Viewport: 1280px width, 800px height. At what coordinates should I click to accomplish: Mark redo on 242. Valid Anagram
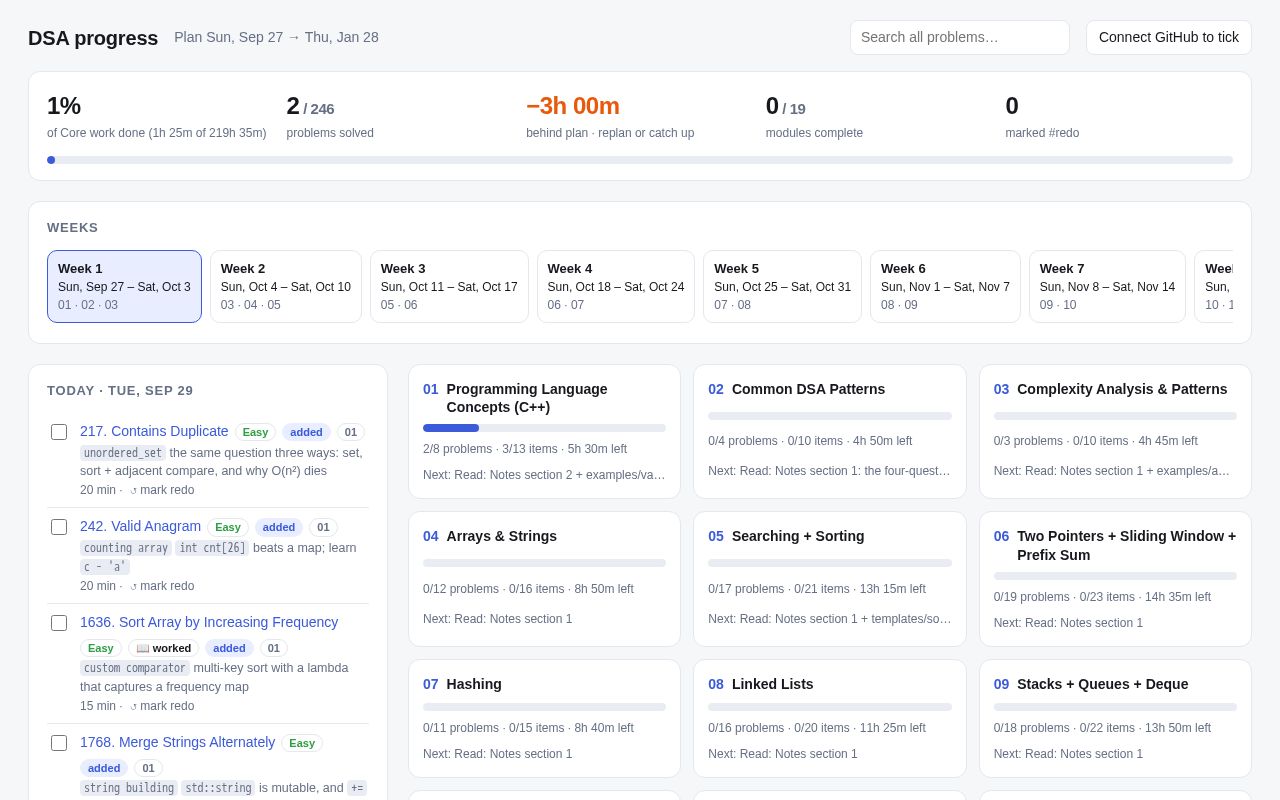click(x=162, y=586)
